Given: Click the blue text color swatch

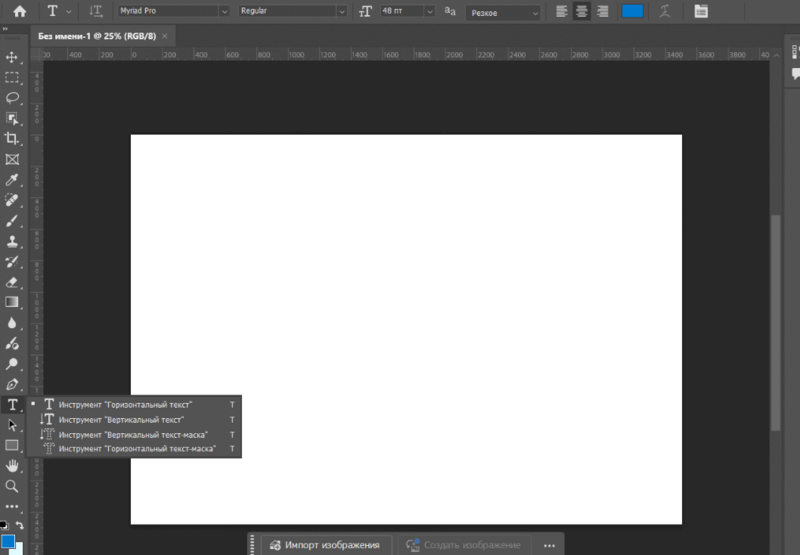Looking at the screenshot, I should 632,12.
